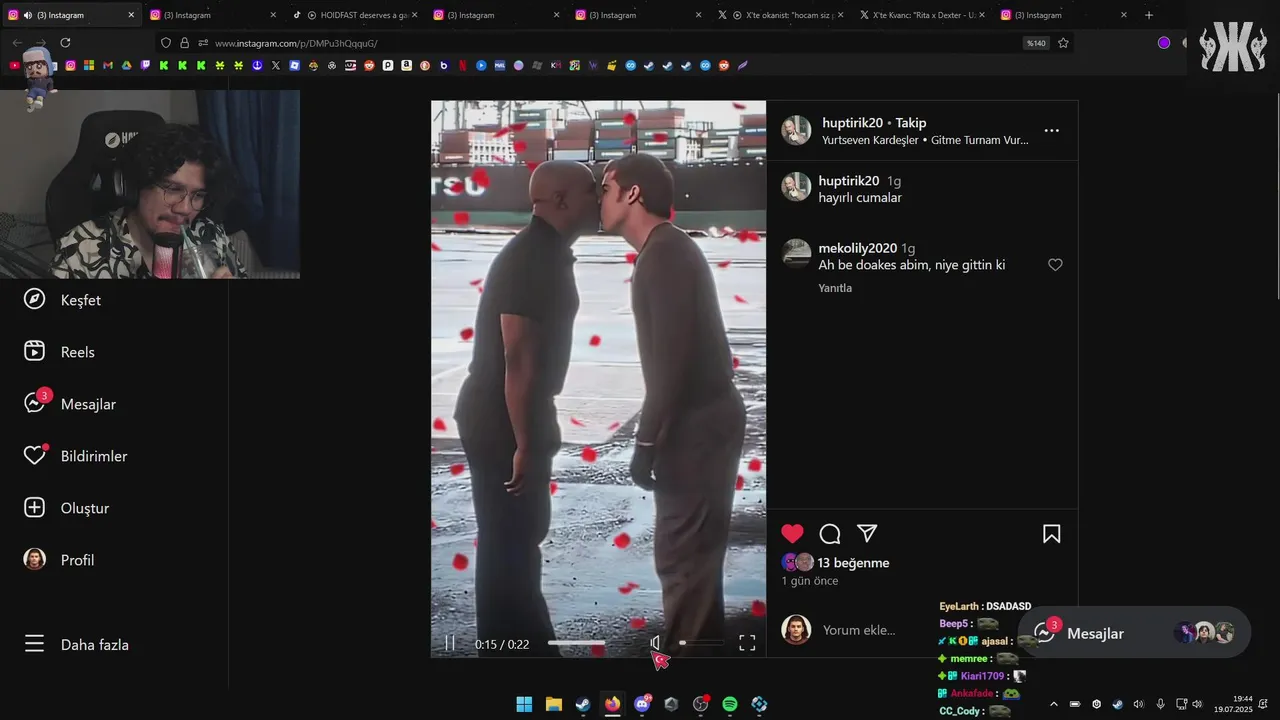Open the Profil avatar in sidebar
1280x720 pixels.
(35, 559)
